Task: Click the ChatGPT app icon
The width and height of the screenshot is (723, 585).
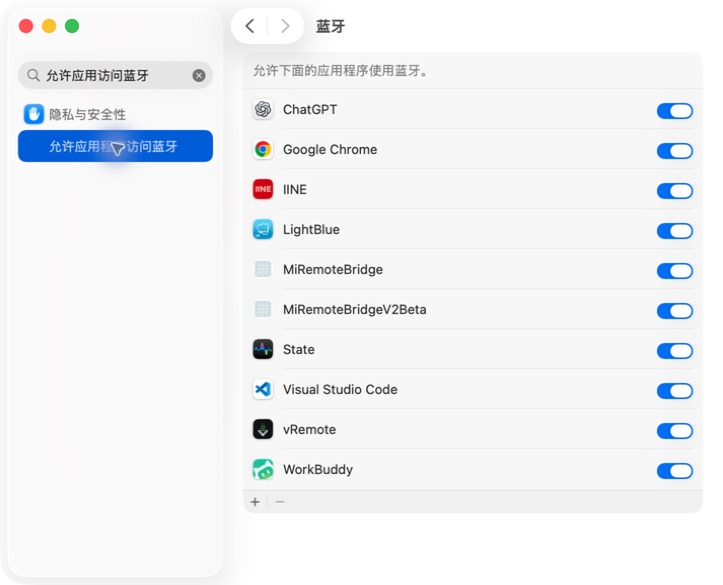Action: (x=263, y=109)
